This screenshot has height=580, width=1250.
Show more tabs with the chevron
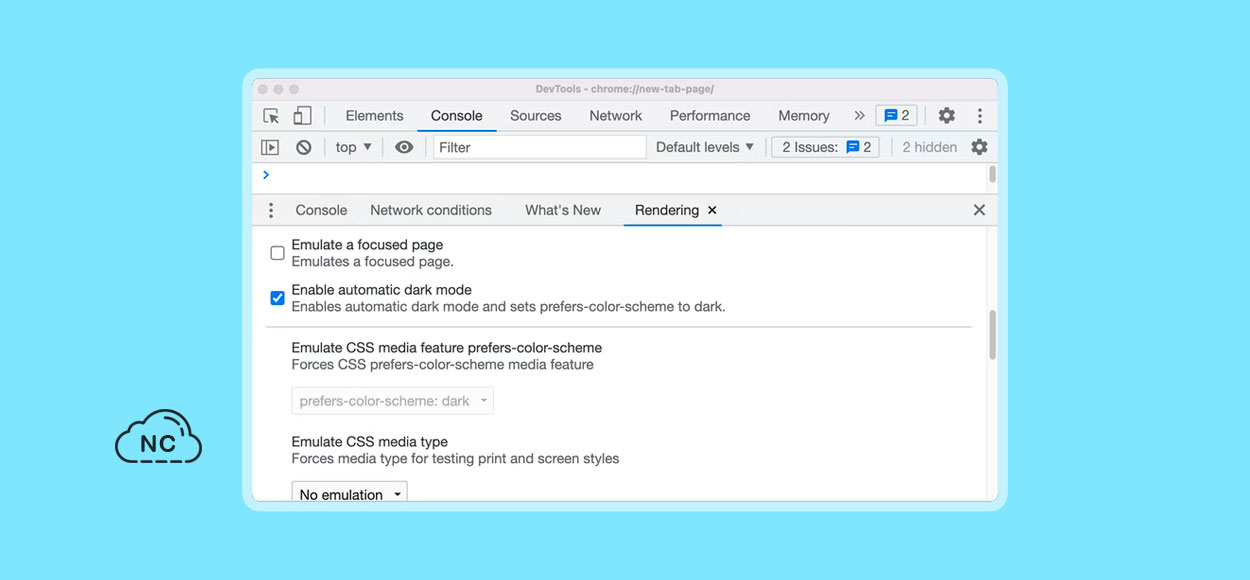859,116
